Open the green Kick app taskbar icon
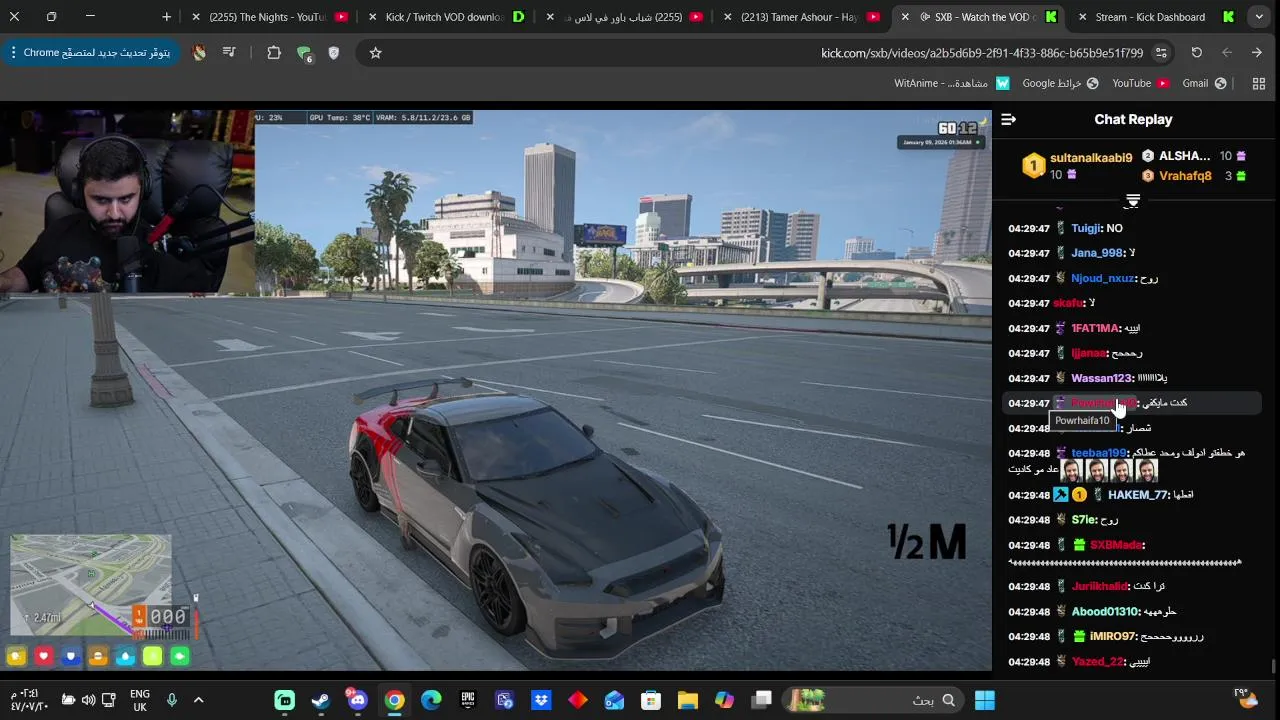Image resolution: width=1280 pixels, height=720 pixels. coord(284,700)
